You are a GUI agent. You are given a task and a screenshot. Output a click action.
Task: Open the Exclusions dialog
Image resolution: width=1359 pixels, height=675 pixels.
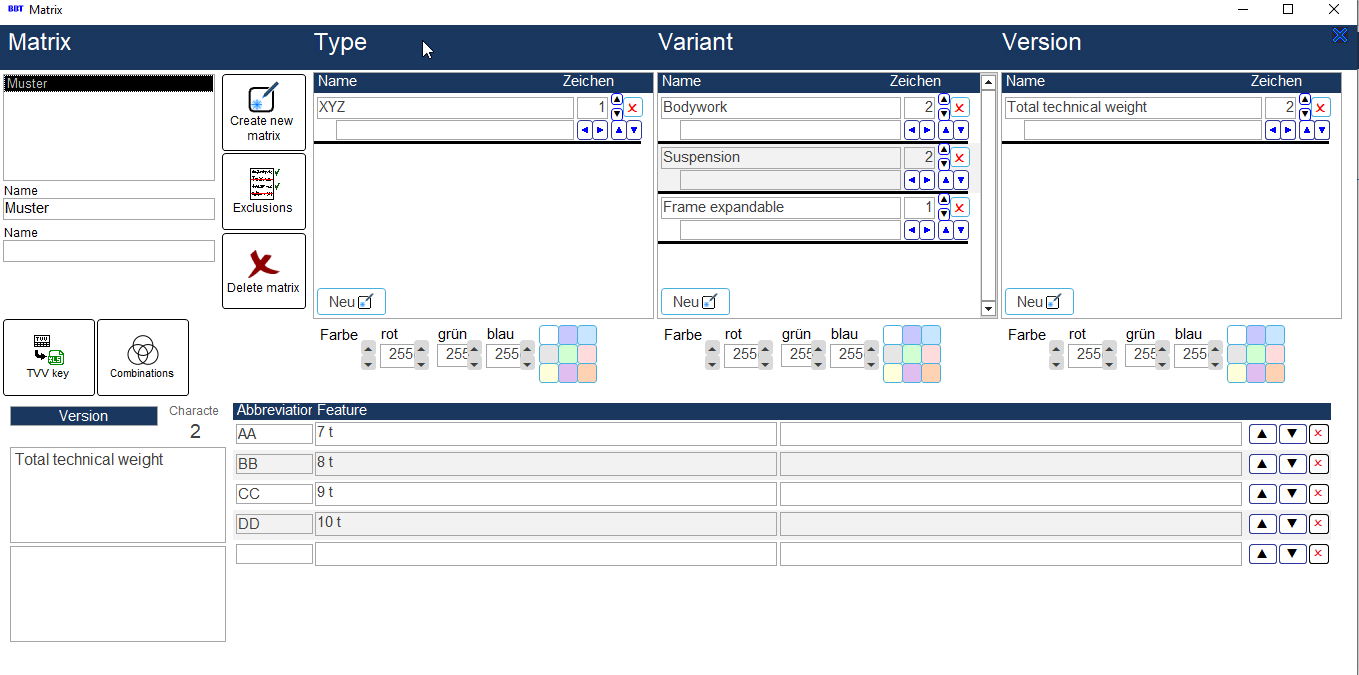[263, 191]
